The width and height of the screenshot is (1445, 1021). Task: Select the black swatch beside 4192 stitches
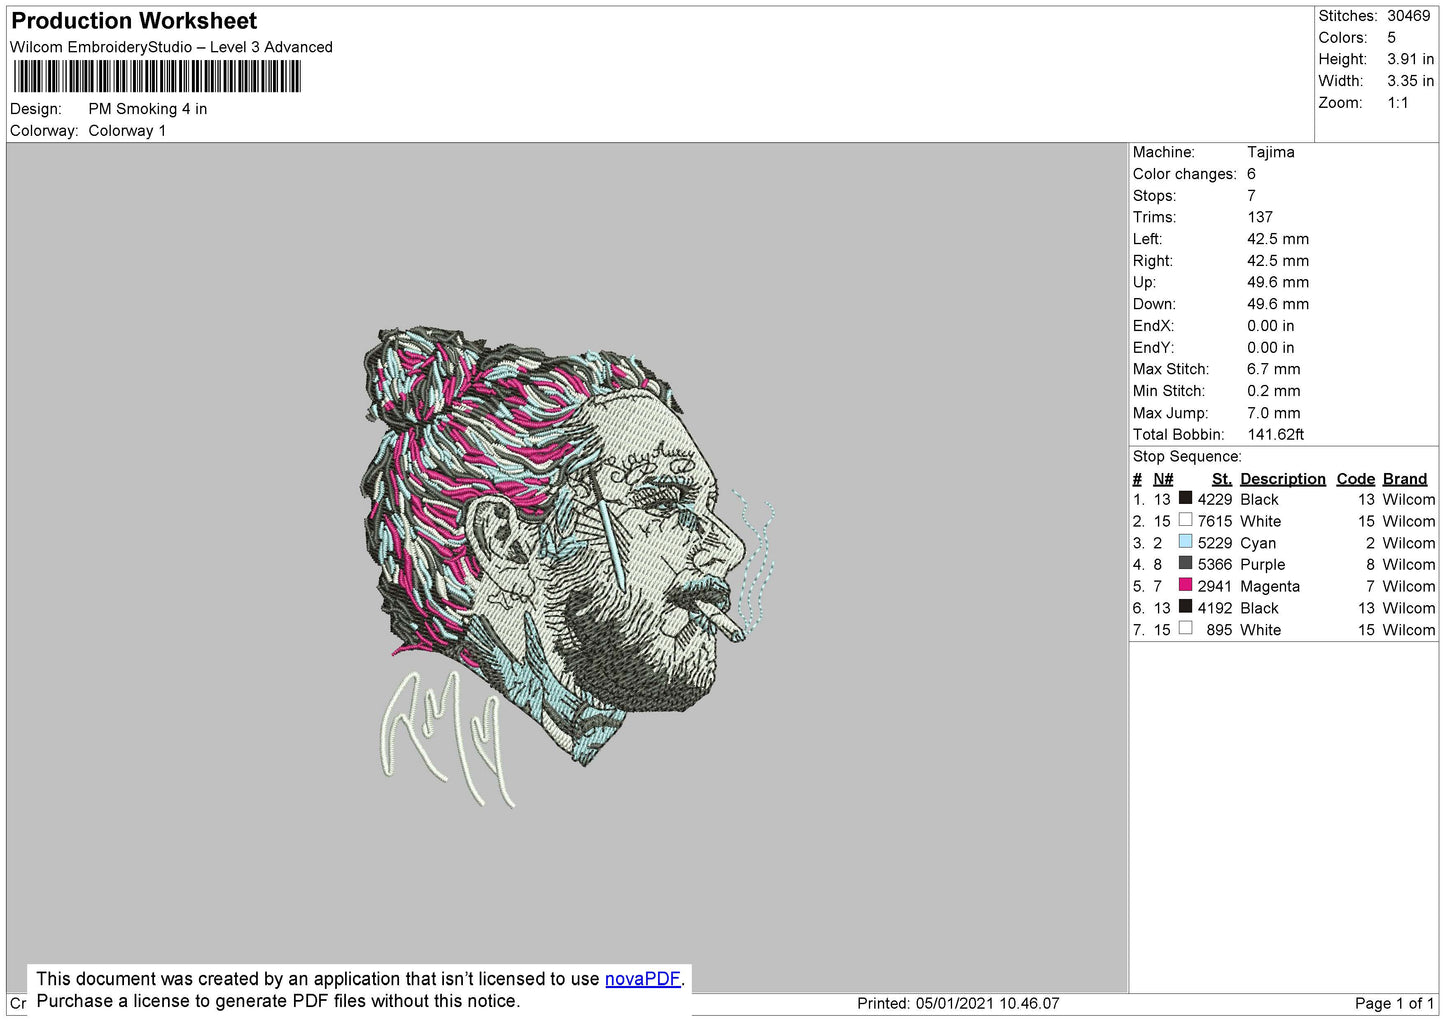(x=1185, y=607)
